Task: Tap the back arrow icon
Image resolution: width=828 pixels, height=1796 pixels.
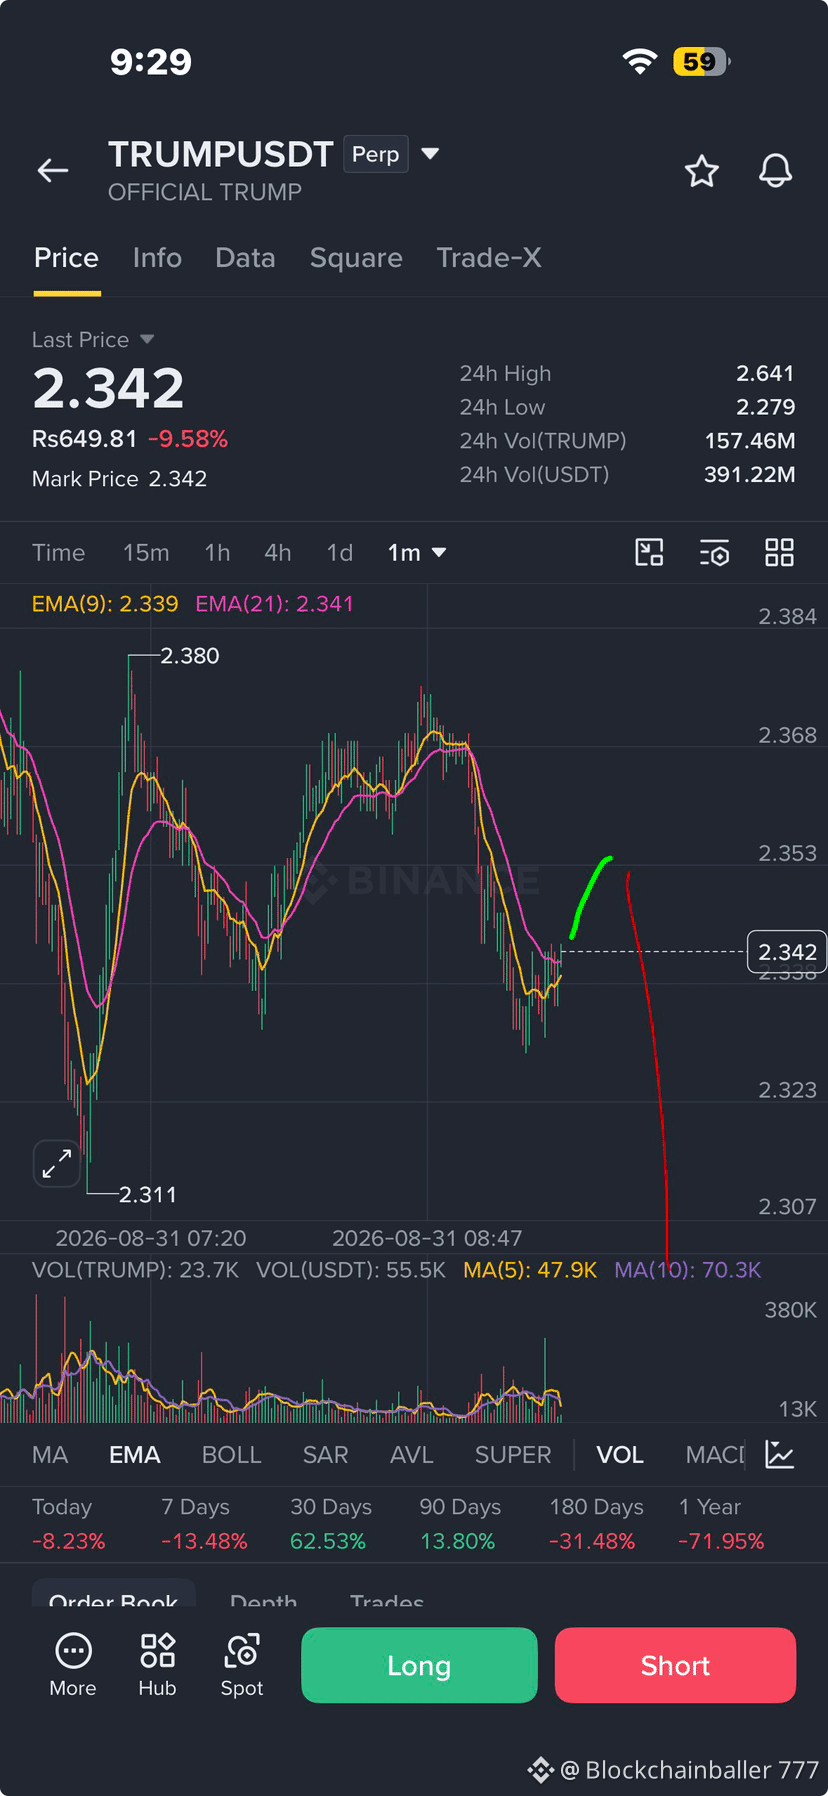Action: pos(53,171)
